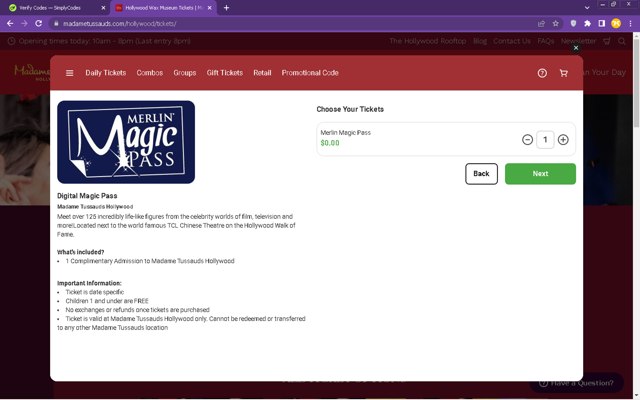Expand the tab search dropdown arrow
This screenshot has width=640, height=400.
pyautogui.click(x=587, y=8)
